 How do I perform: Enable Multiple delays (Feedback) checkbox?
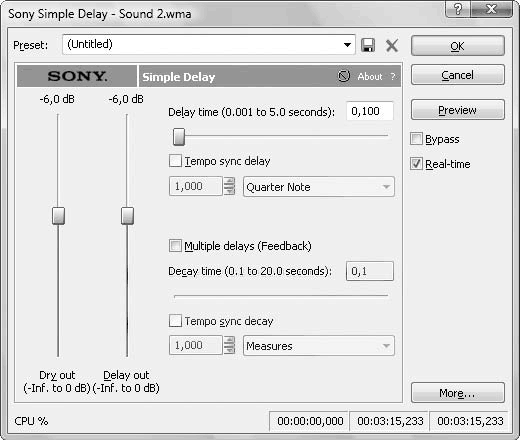pyautogui.click(x=176, y=246)
